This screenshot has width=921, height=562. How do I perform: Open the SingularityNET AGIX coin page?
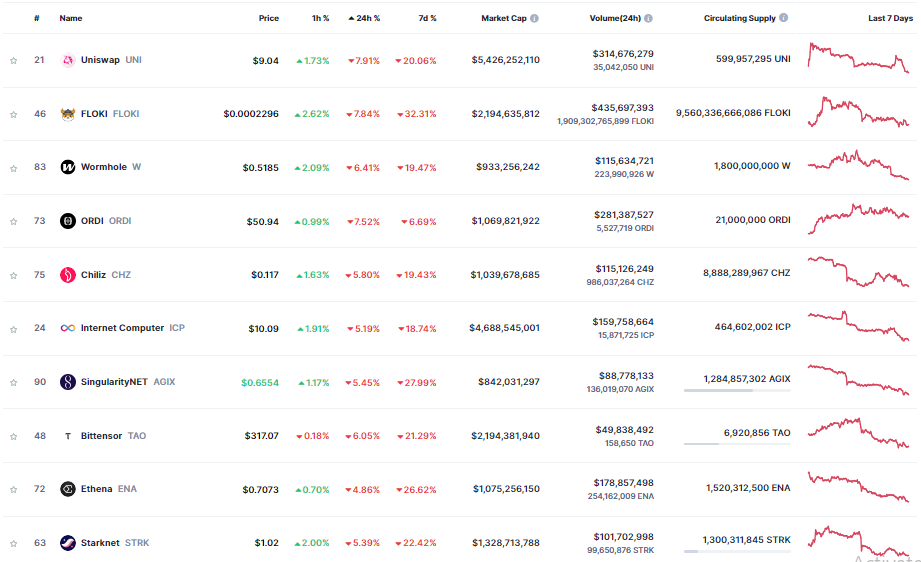click(128, 382)
